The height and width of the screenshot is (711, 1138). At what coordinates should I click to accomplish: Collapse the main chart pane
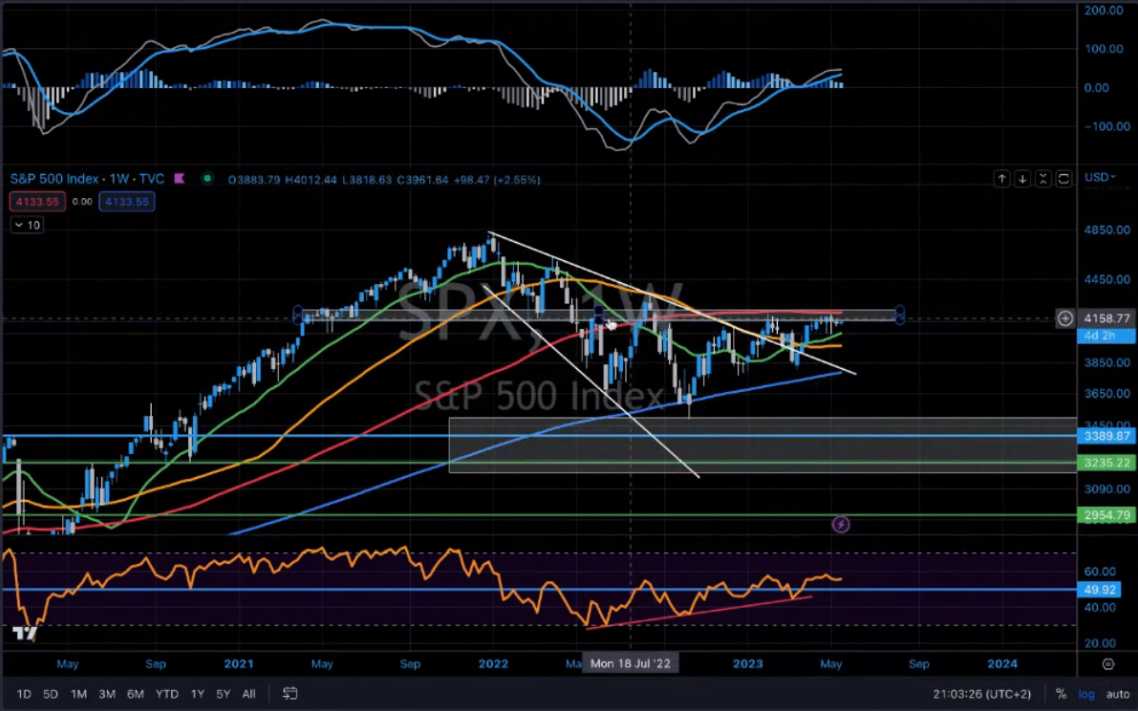click(1043, 179)
